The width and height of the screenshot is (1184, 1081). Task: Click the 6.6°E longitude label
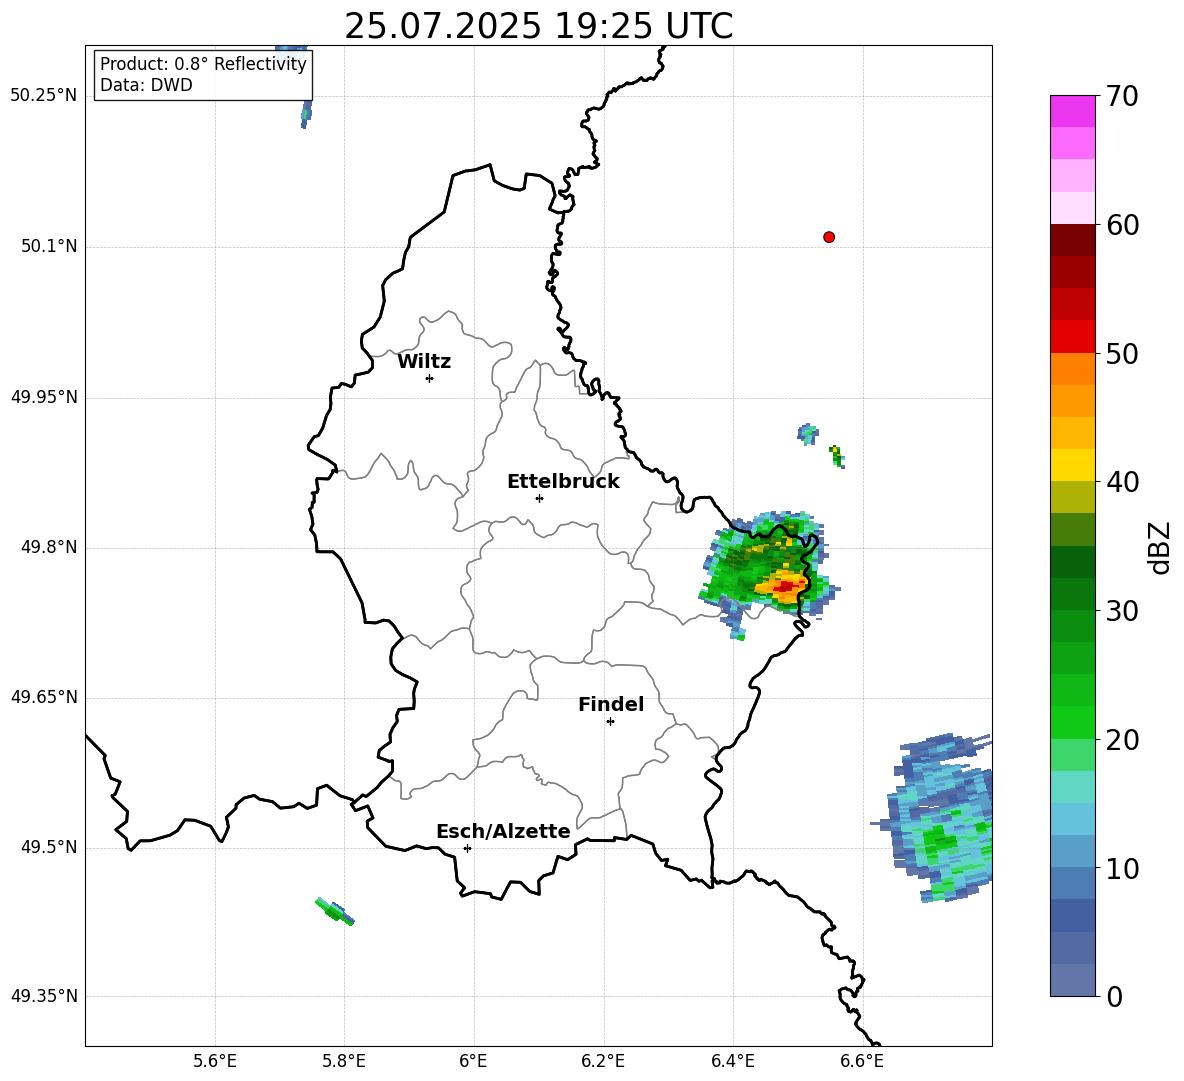click(x=862, y=1061)
